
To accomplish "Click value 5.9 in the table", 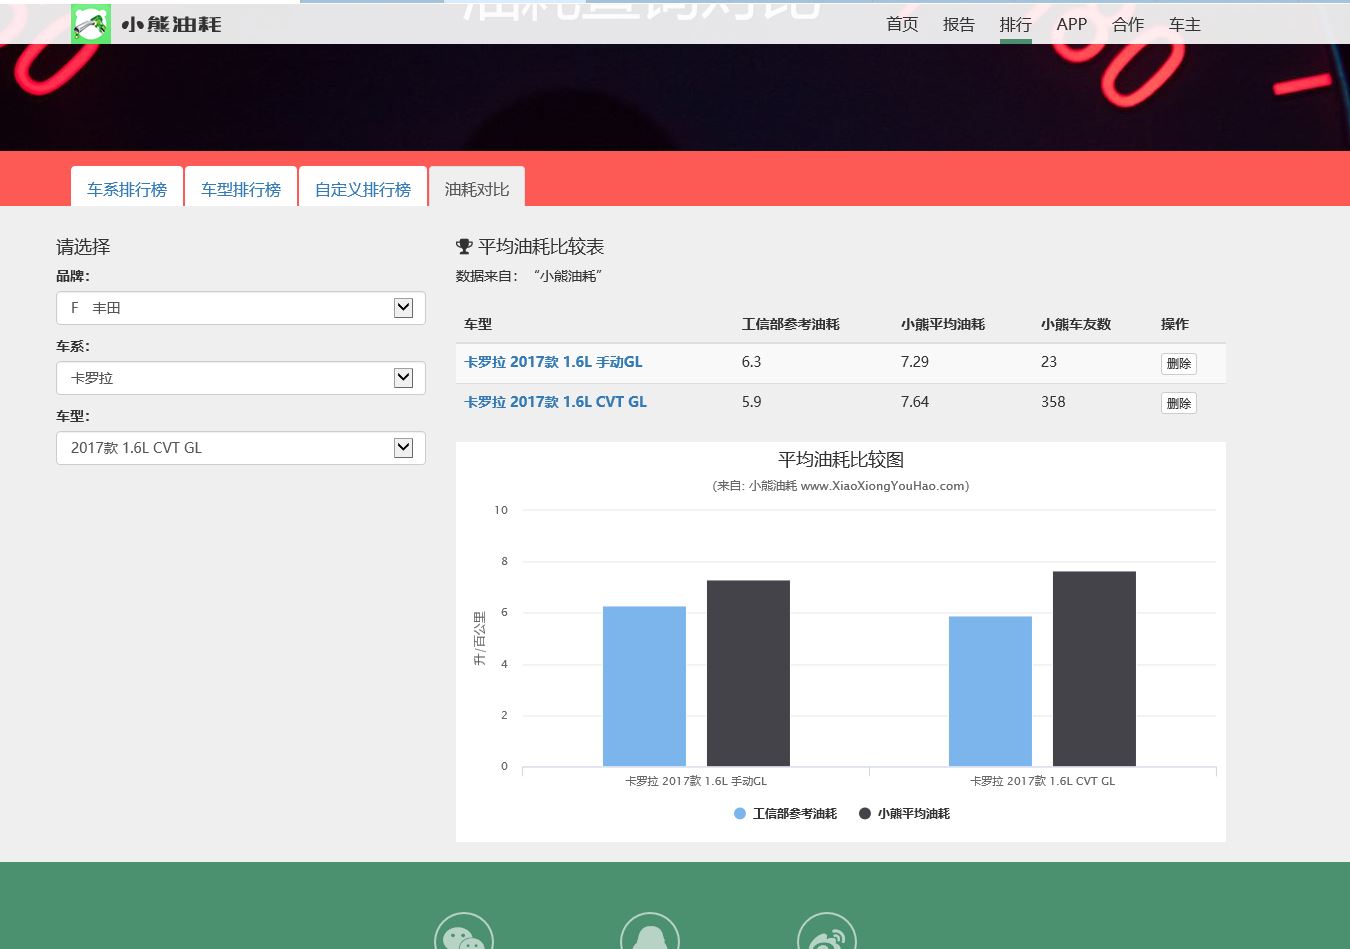I will [751, 402].
